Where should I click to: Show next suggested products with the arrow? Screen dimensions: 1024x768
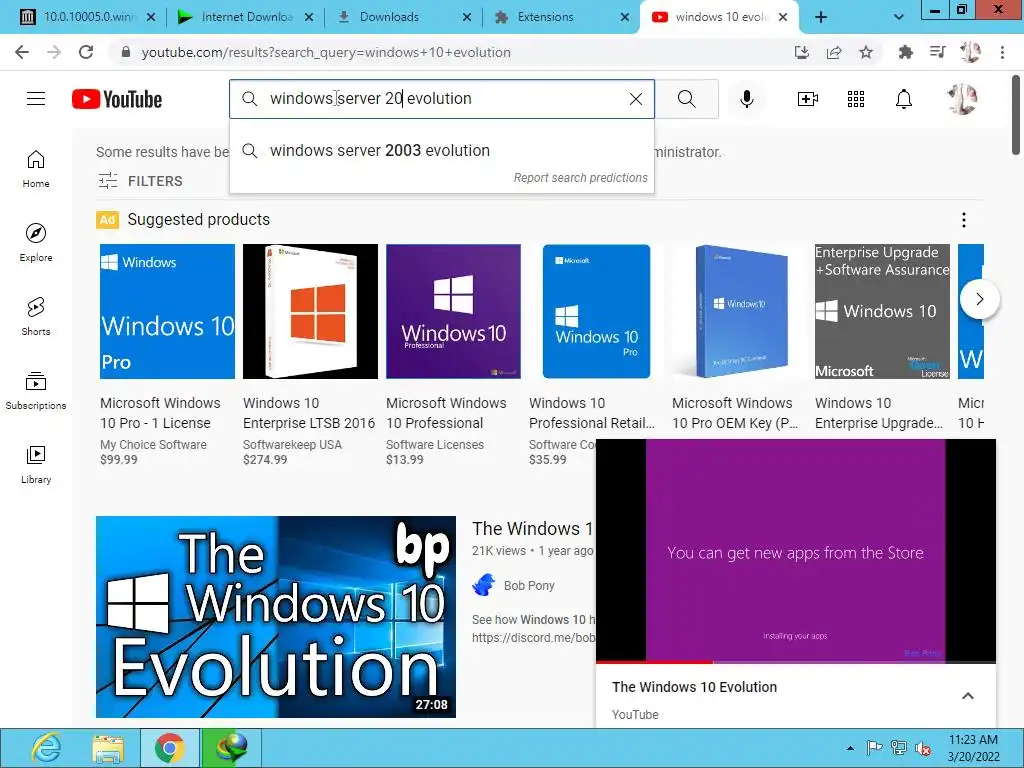[x=980, y=299]
